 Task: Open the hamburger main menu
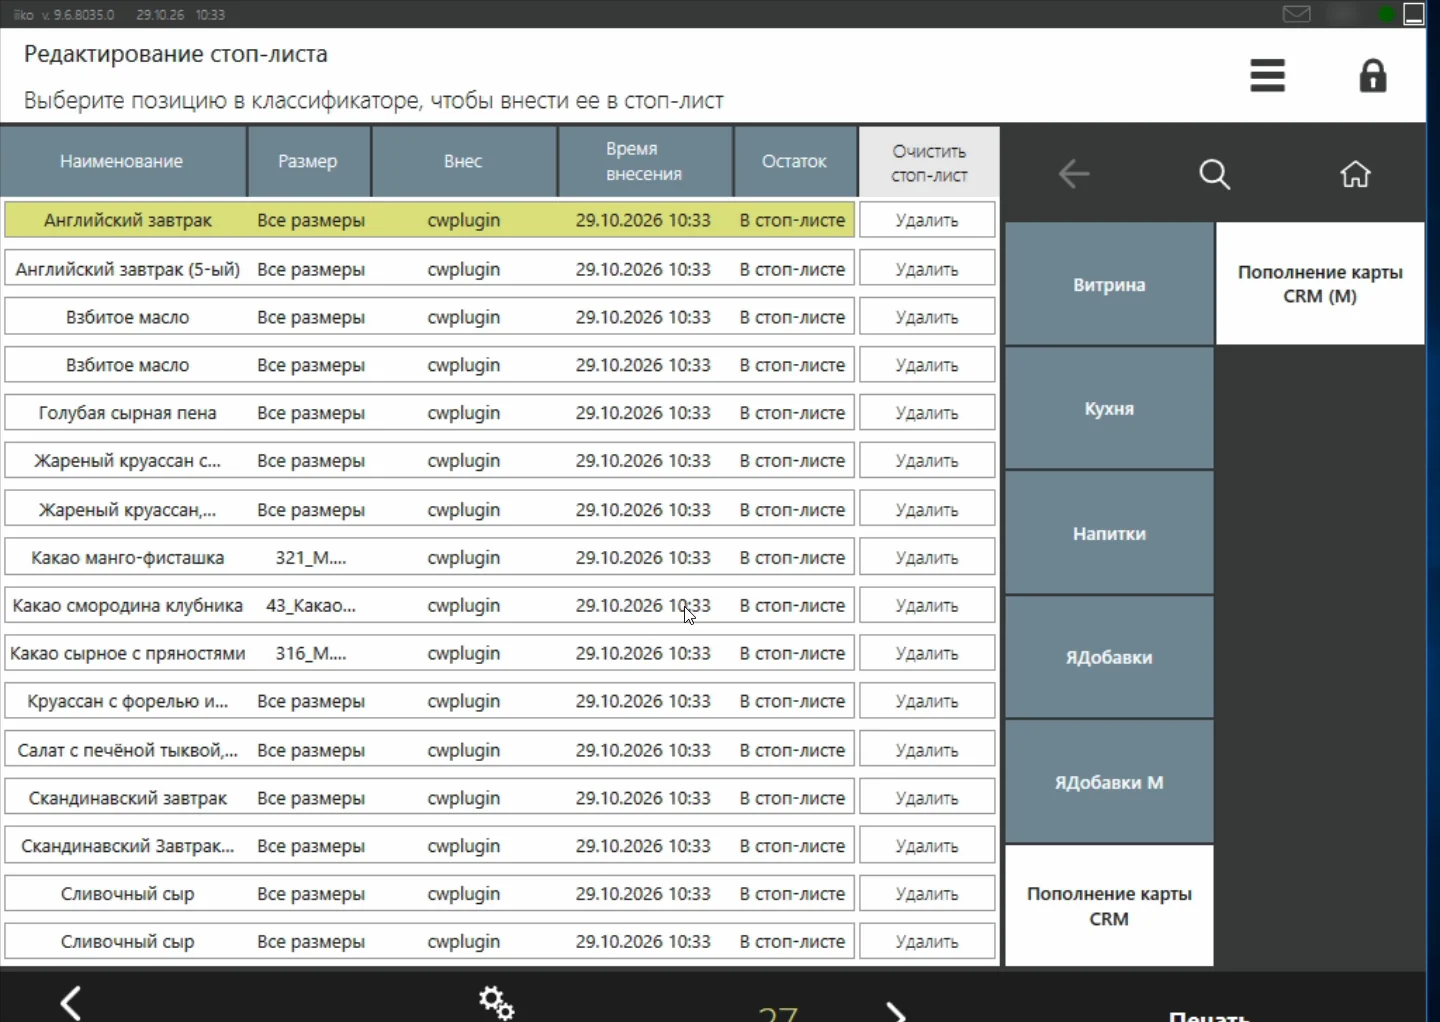tap(1267, 76)
